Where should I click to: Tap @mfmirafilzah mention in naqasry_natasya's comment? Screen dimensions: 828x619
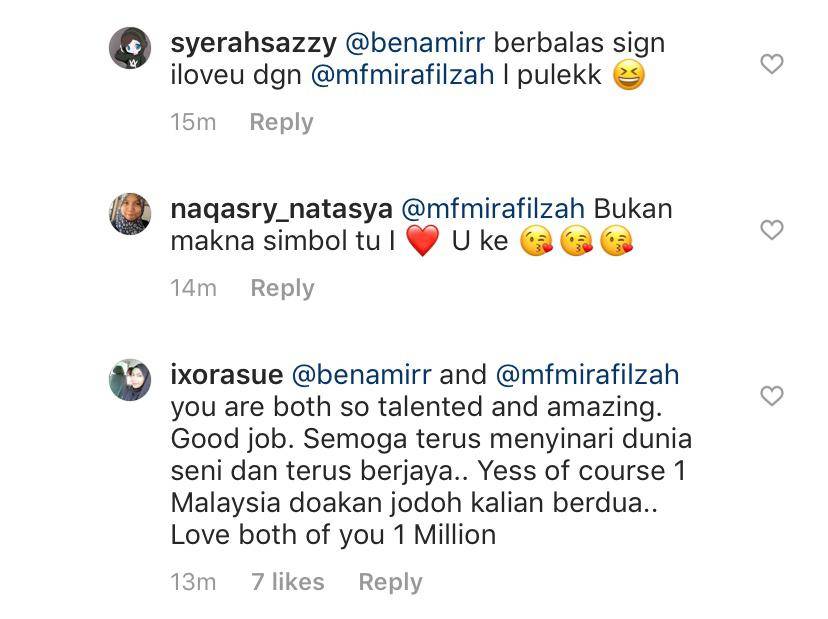tap(493, 209)
